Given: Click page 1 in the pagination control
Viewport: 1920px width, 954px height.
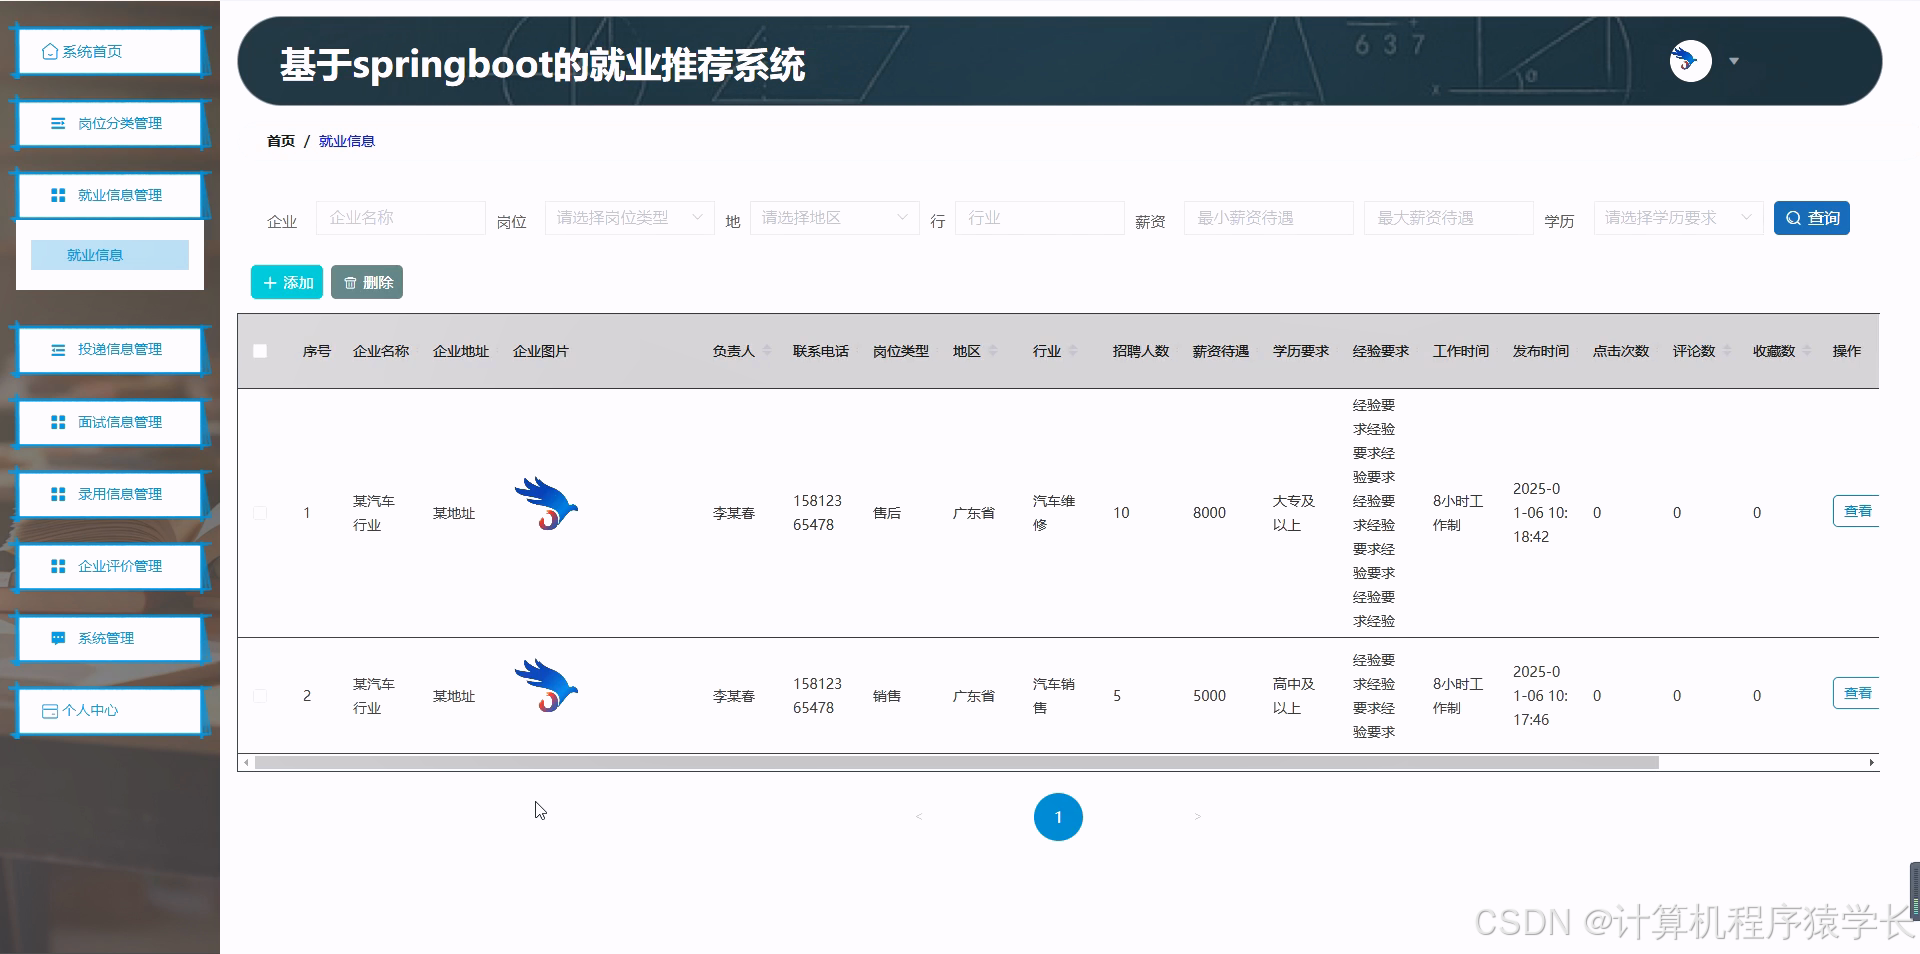Looking at the screenshot, I should (x=1057, y=816).
